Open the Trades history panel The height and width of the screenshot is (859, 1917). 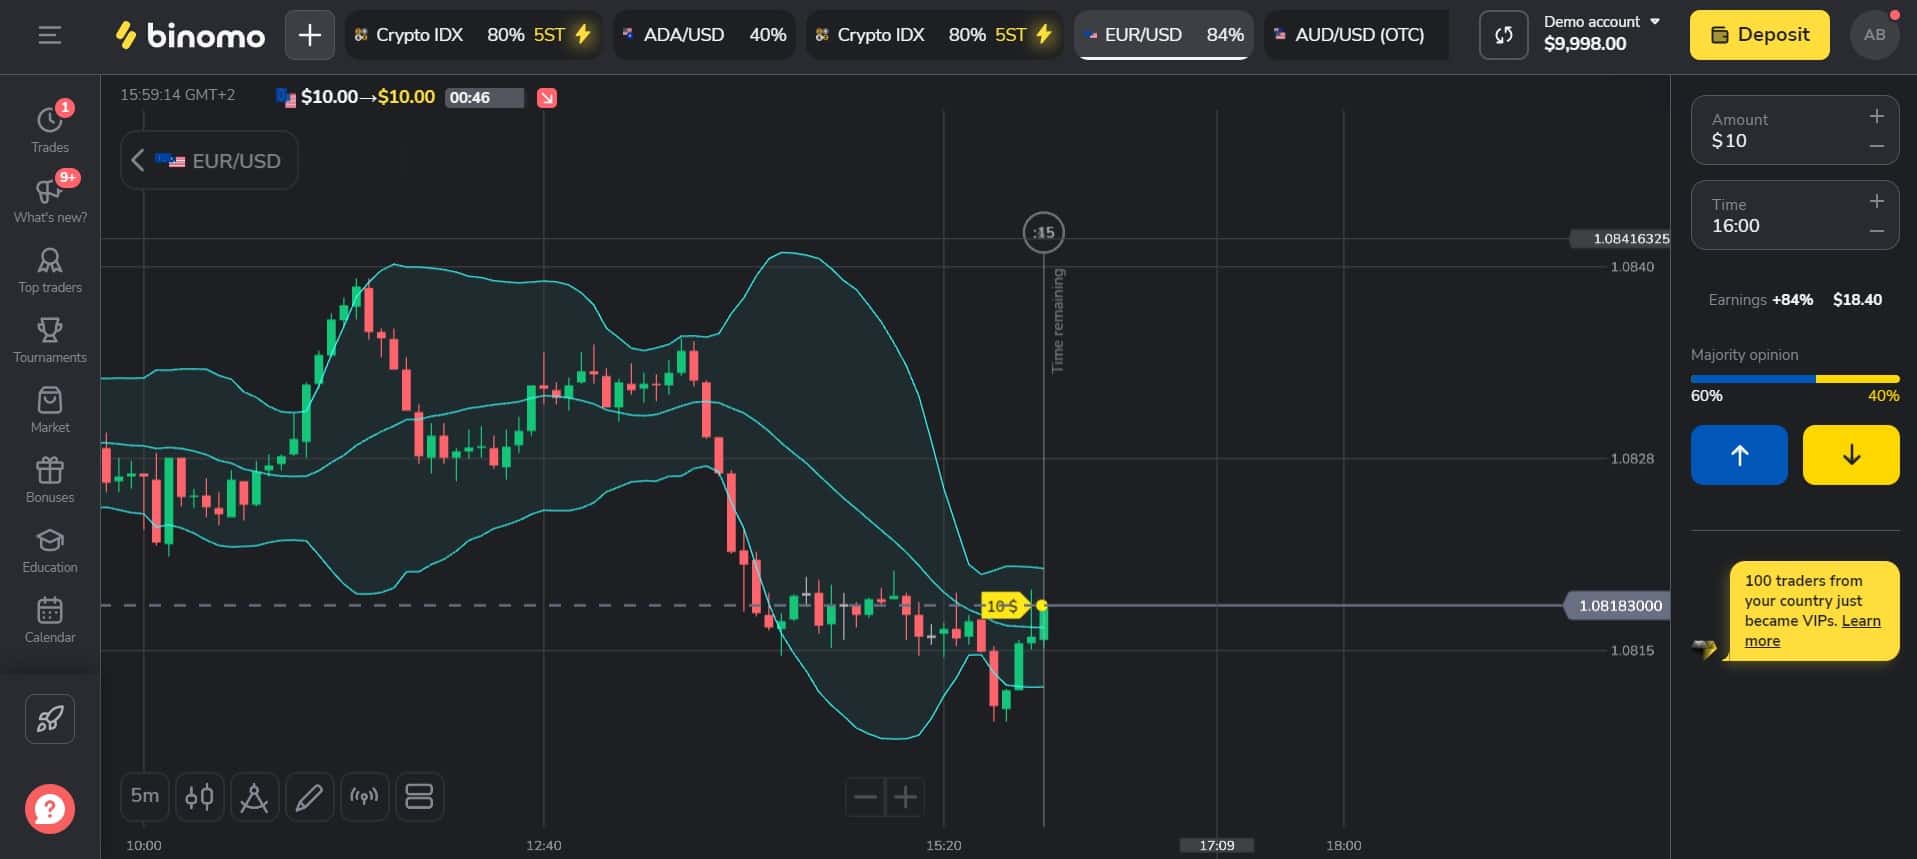50,127
